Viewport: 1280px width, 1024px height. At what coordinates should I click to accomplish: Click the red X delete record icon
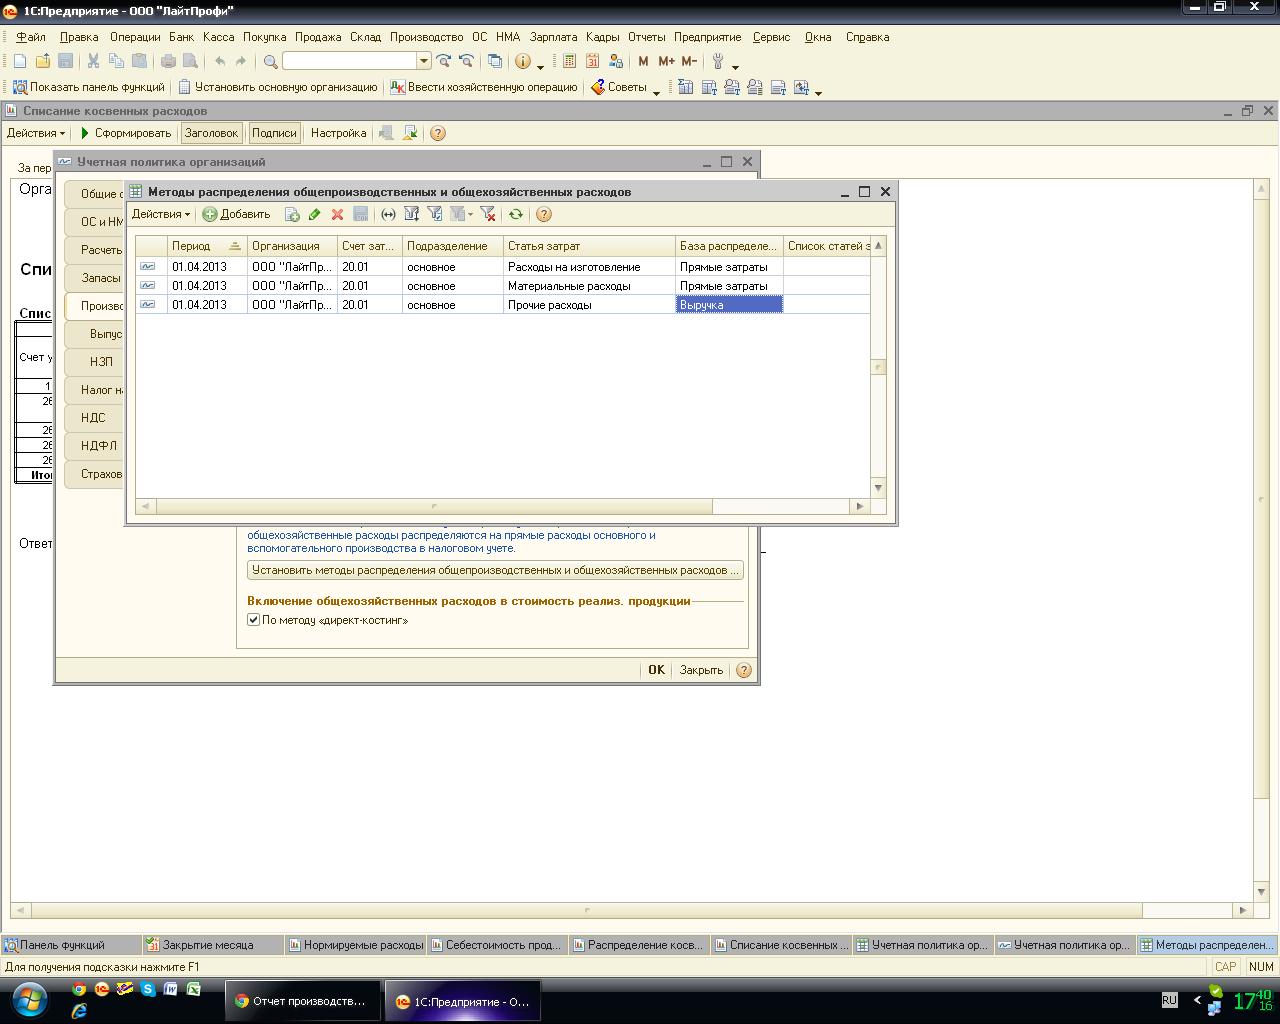point(337,214)
